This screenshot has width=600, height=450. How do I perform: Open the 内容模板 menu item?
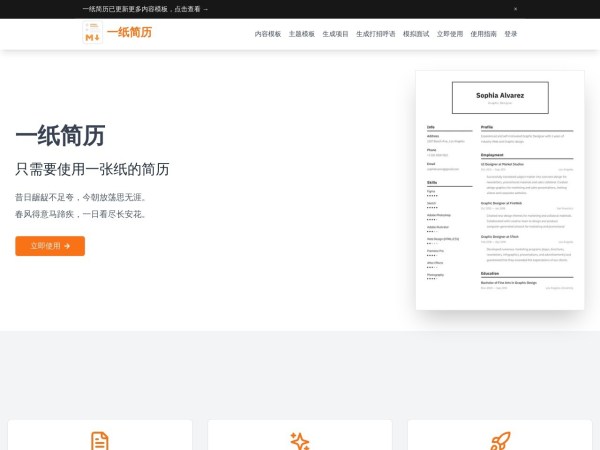coord(268,34)
